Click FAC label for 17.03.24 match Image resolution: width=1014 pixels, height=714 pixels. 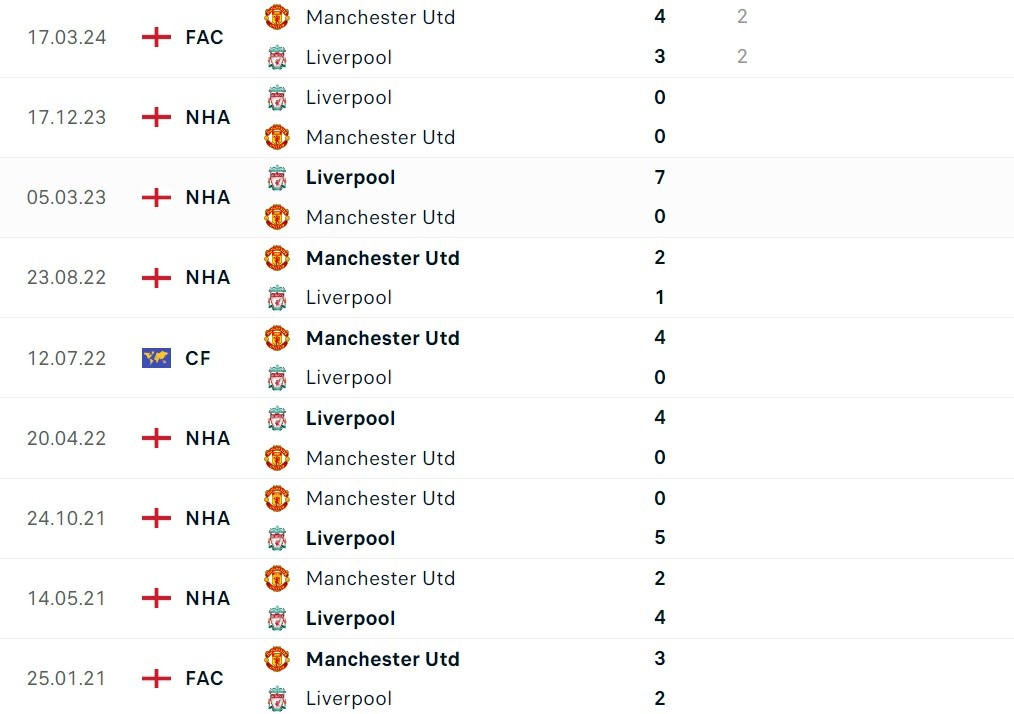(204, 37)
